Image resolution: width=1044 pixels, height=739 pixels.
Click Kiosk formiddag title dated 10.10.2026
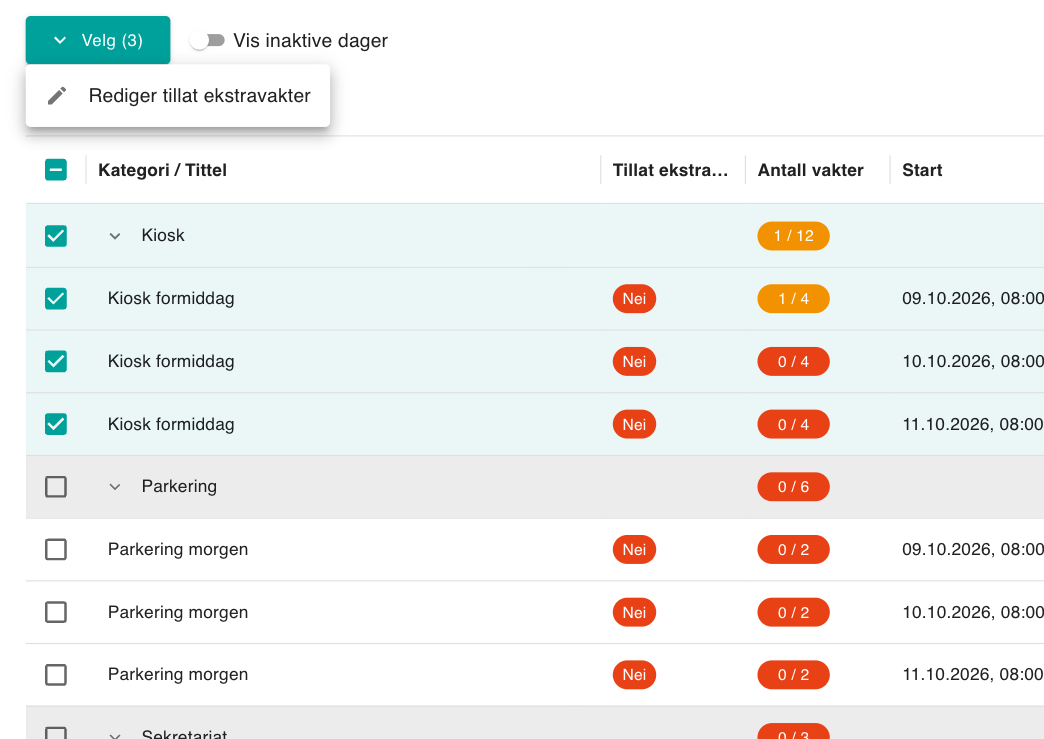(171, 361)
